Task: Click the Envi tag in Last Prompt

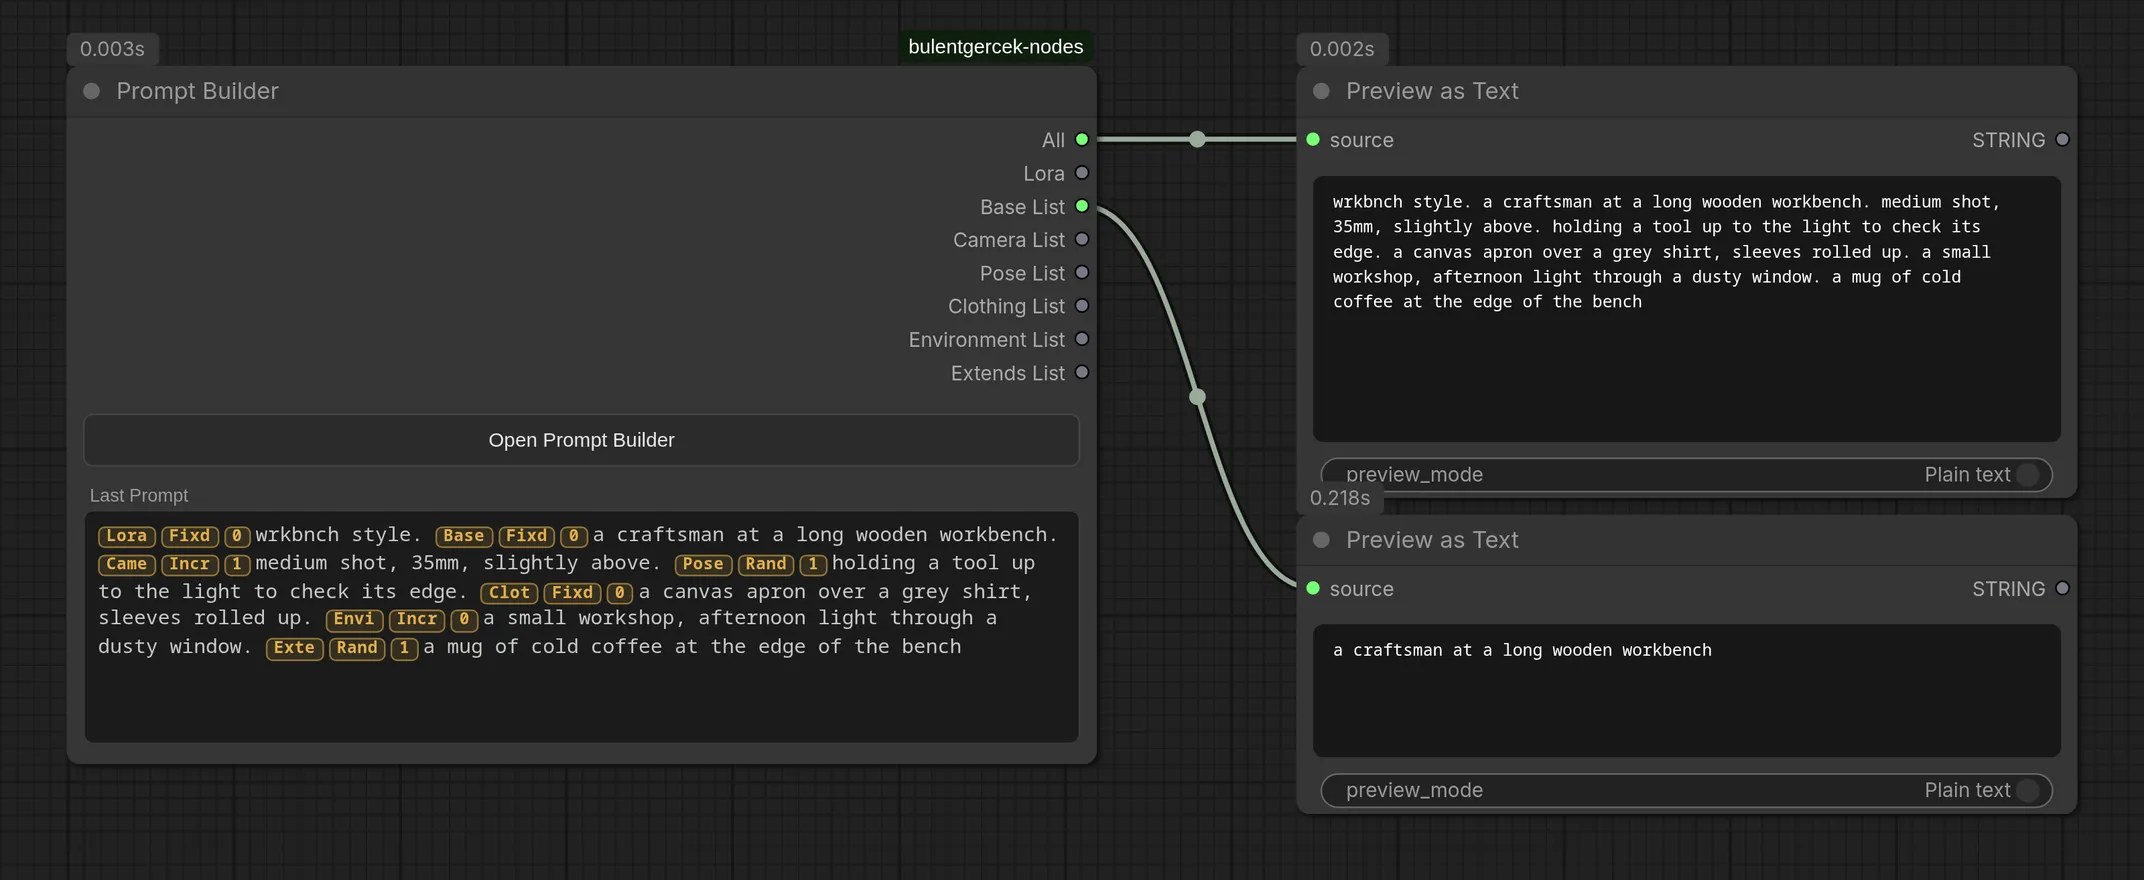Action: 354,619
